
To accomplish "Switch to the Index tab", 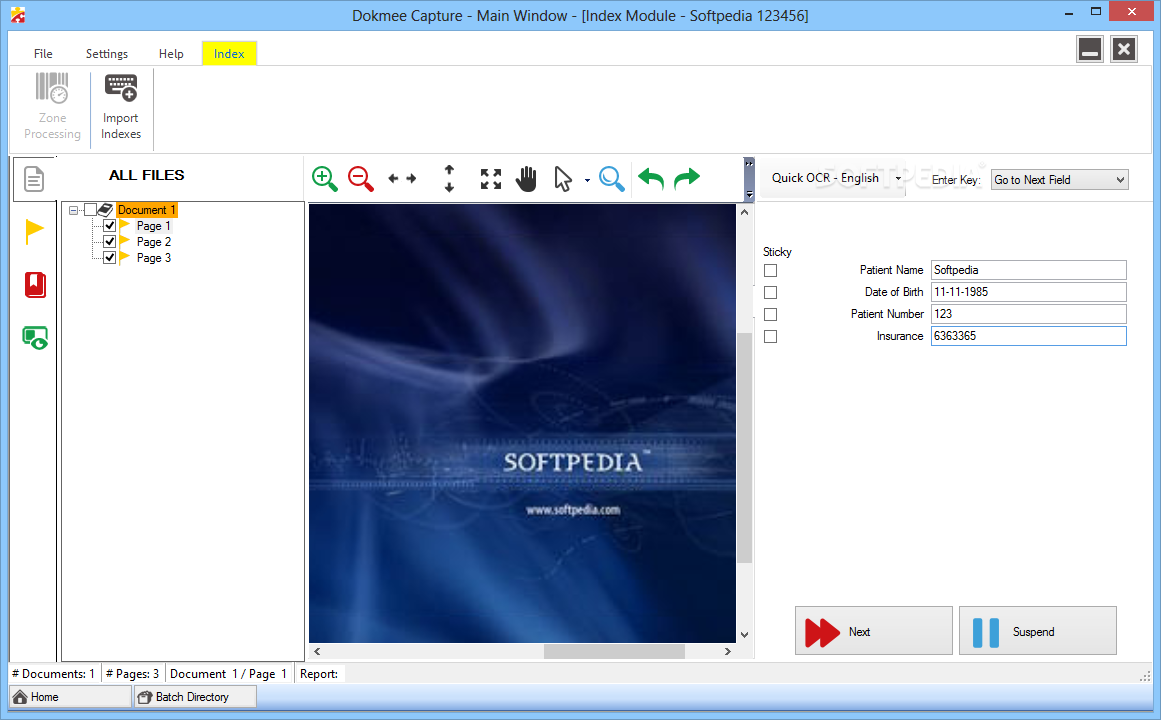I will 229,53.
